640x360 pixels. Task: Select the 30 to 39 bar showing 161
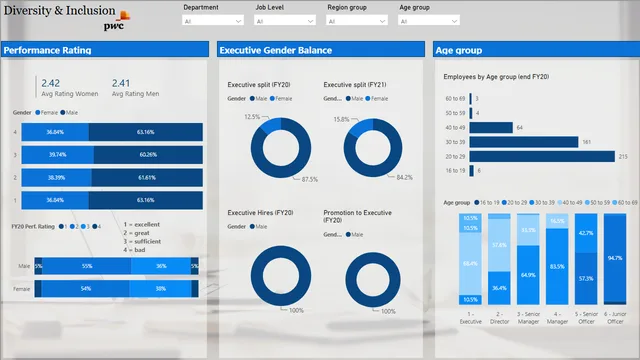524,142
